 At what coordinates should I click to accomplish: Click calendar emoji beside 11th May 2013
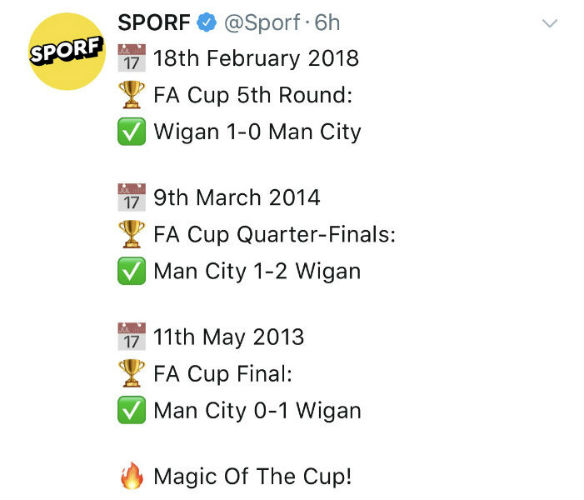(x=132, y=336)
